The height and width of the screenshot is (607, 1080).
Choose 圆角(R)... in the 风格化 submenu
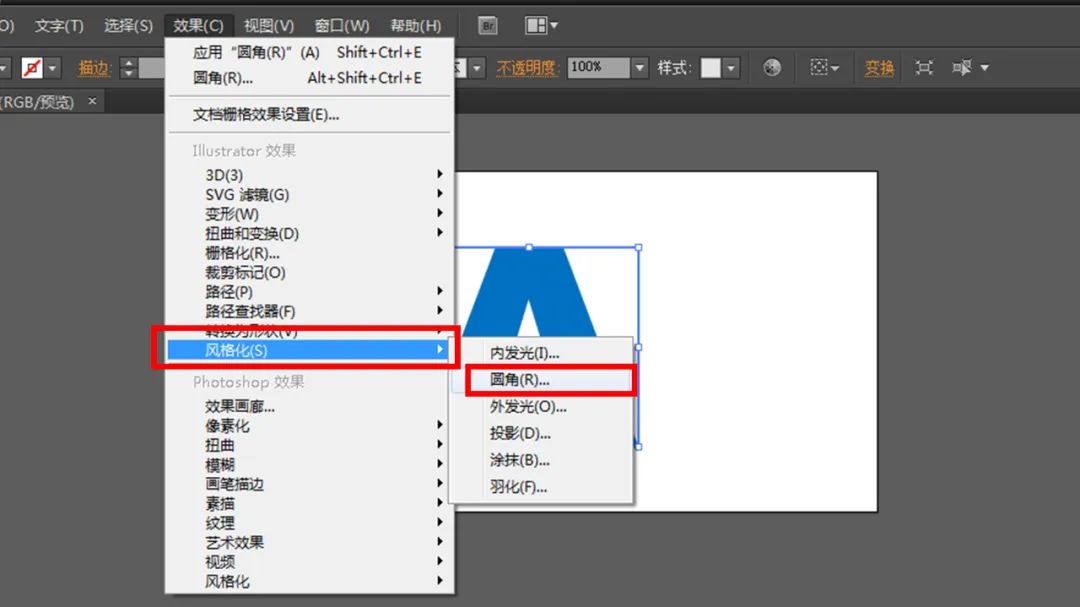541,380
